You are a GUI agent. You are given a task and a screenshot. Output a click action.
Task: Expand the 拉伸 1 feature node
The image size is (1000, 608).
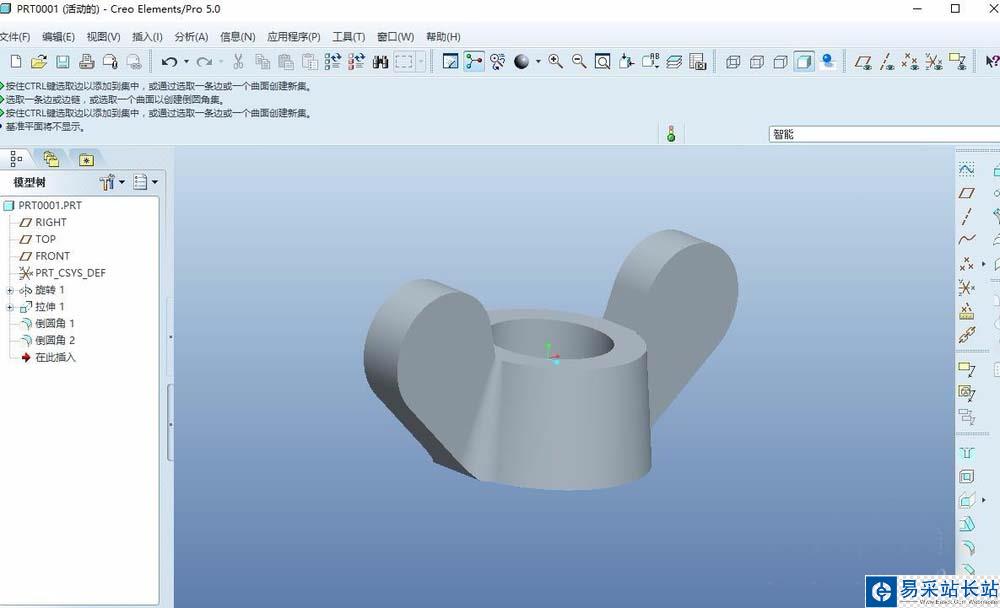[10, 308]
